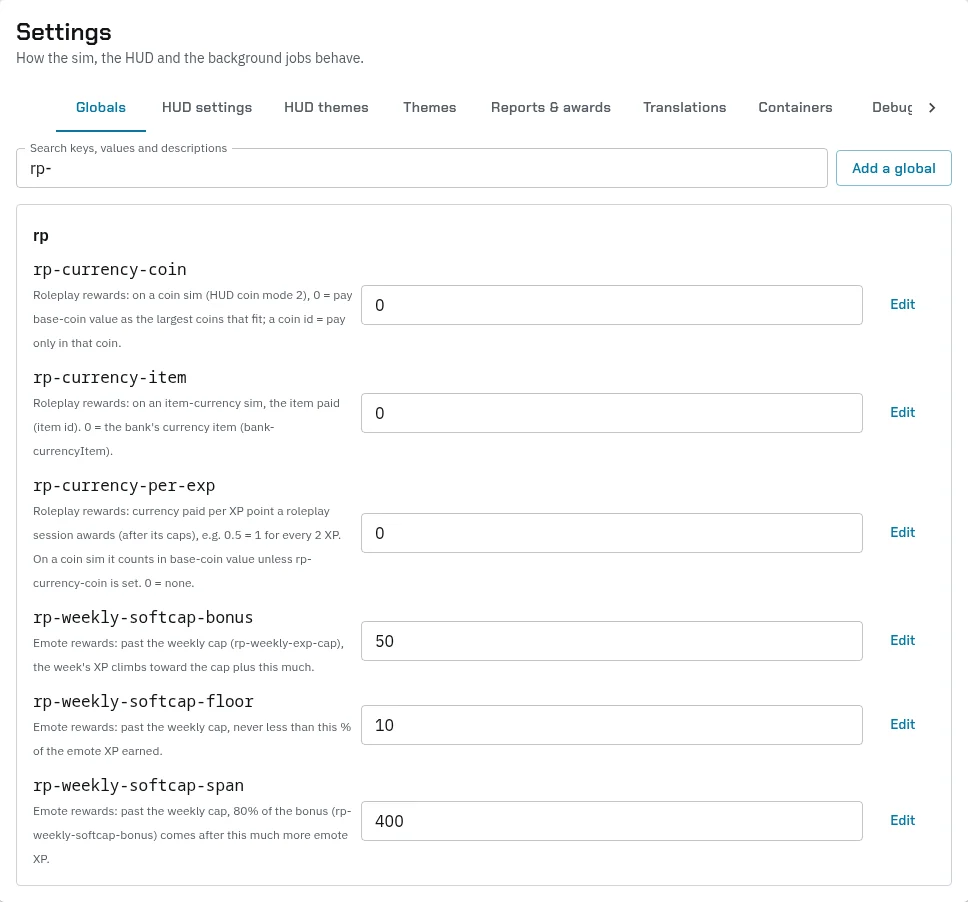Edit rp-weekly-softcap-span value
Viewport: 968px width, 902px height.
pos(902,821)
